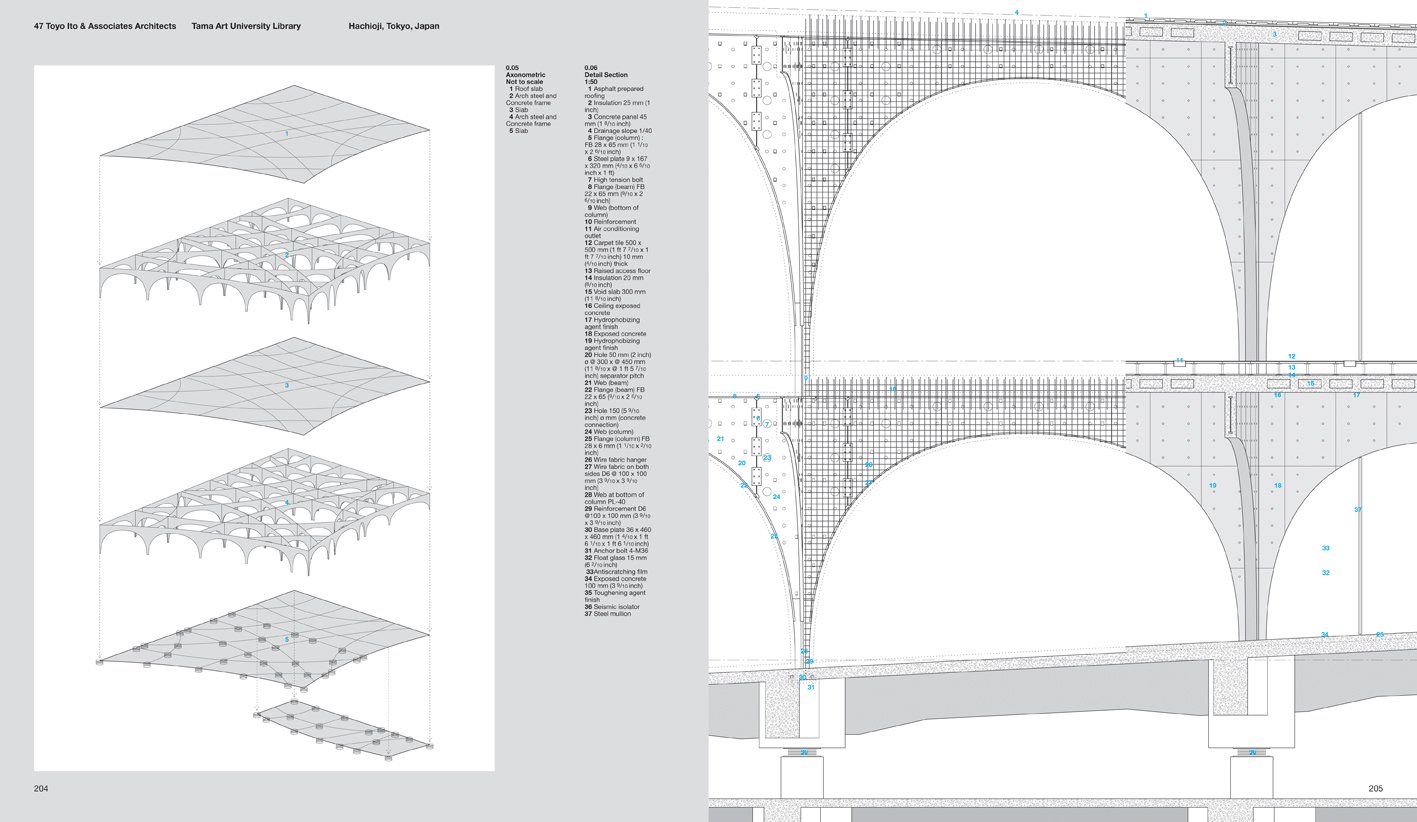The image size is (1417, 822).
Task: Select the "Hachioji, Tokyo, Japan" location text
Action: pyautogui.click(x=393, y=26)
